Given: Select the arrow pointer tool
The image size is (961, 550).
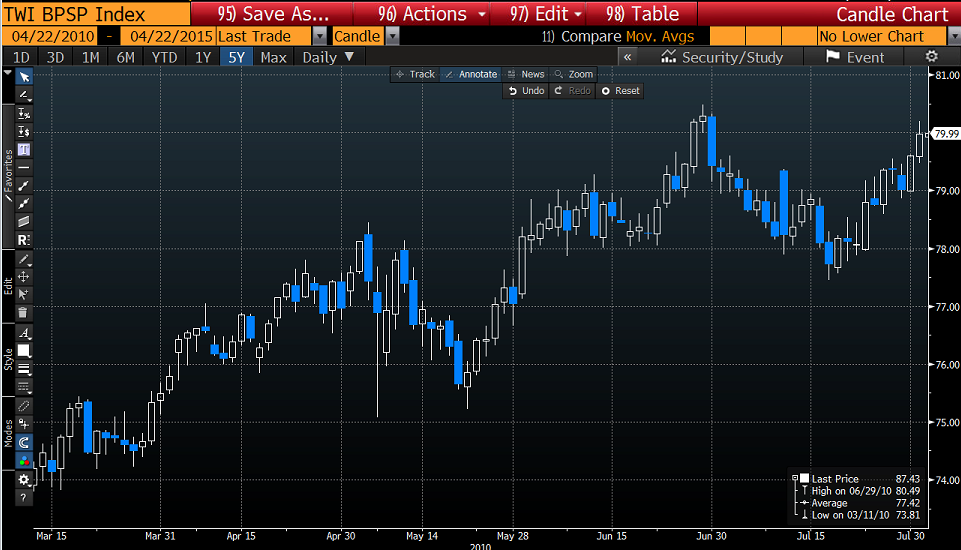Looking at the screenshot, I should [24, 77].
